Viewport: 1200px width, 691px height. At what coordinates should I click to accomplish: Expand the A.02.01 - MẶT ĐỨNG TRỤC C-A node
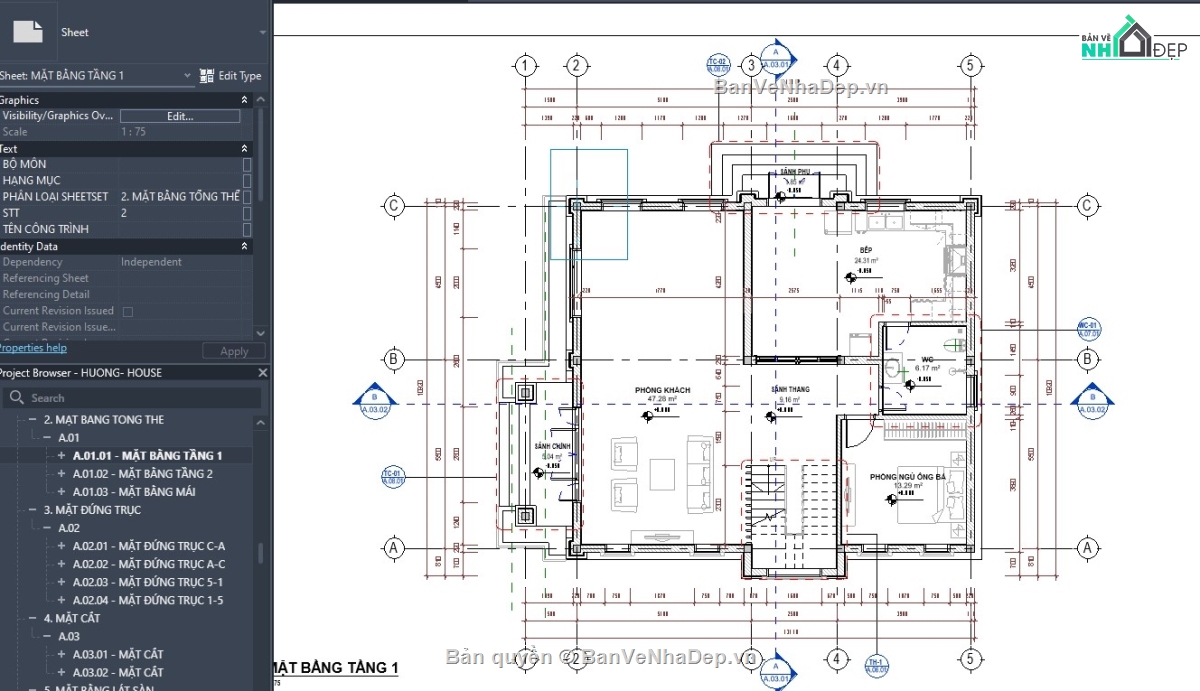[62, 546]
